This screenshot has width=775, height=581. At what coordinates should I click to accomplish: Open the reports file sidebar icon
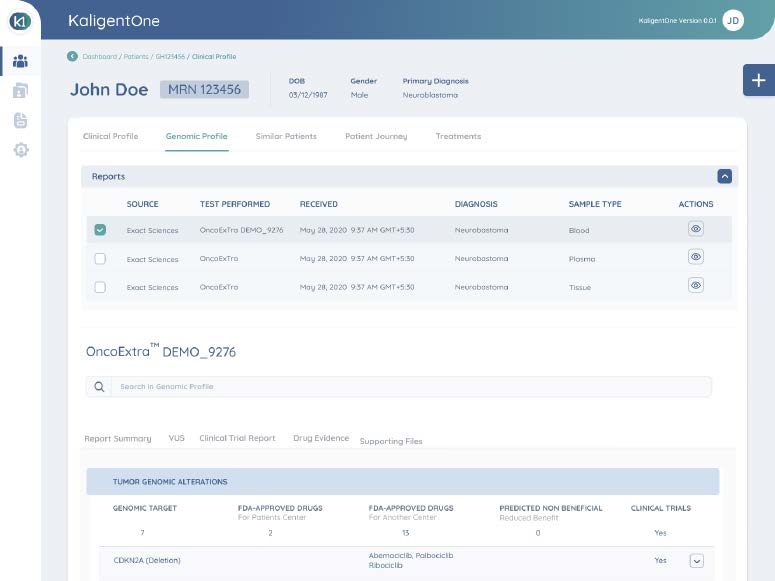(20, 120)
